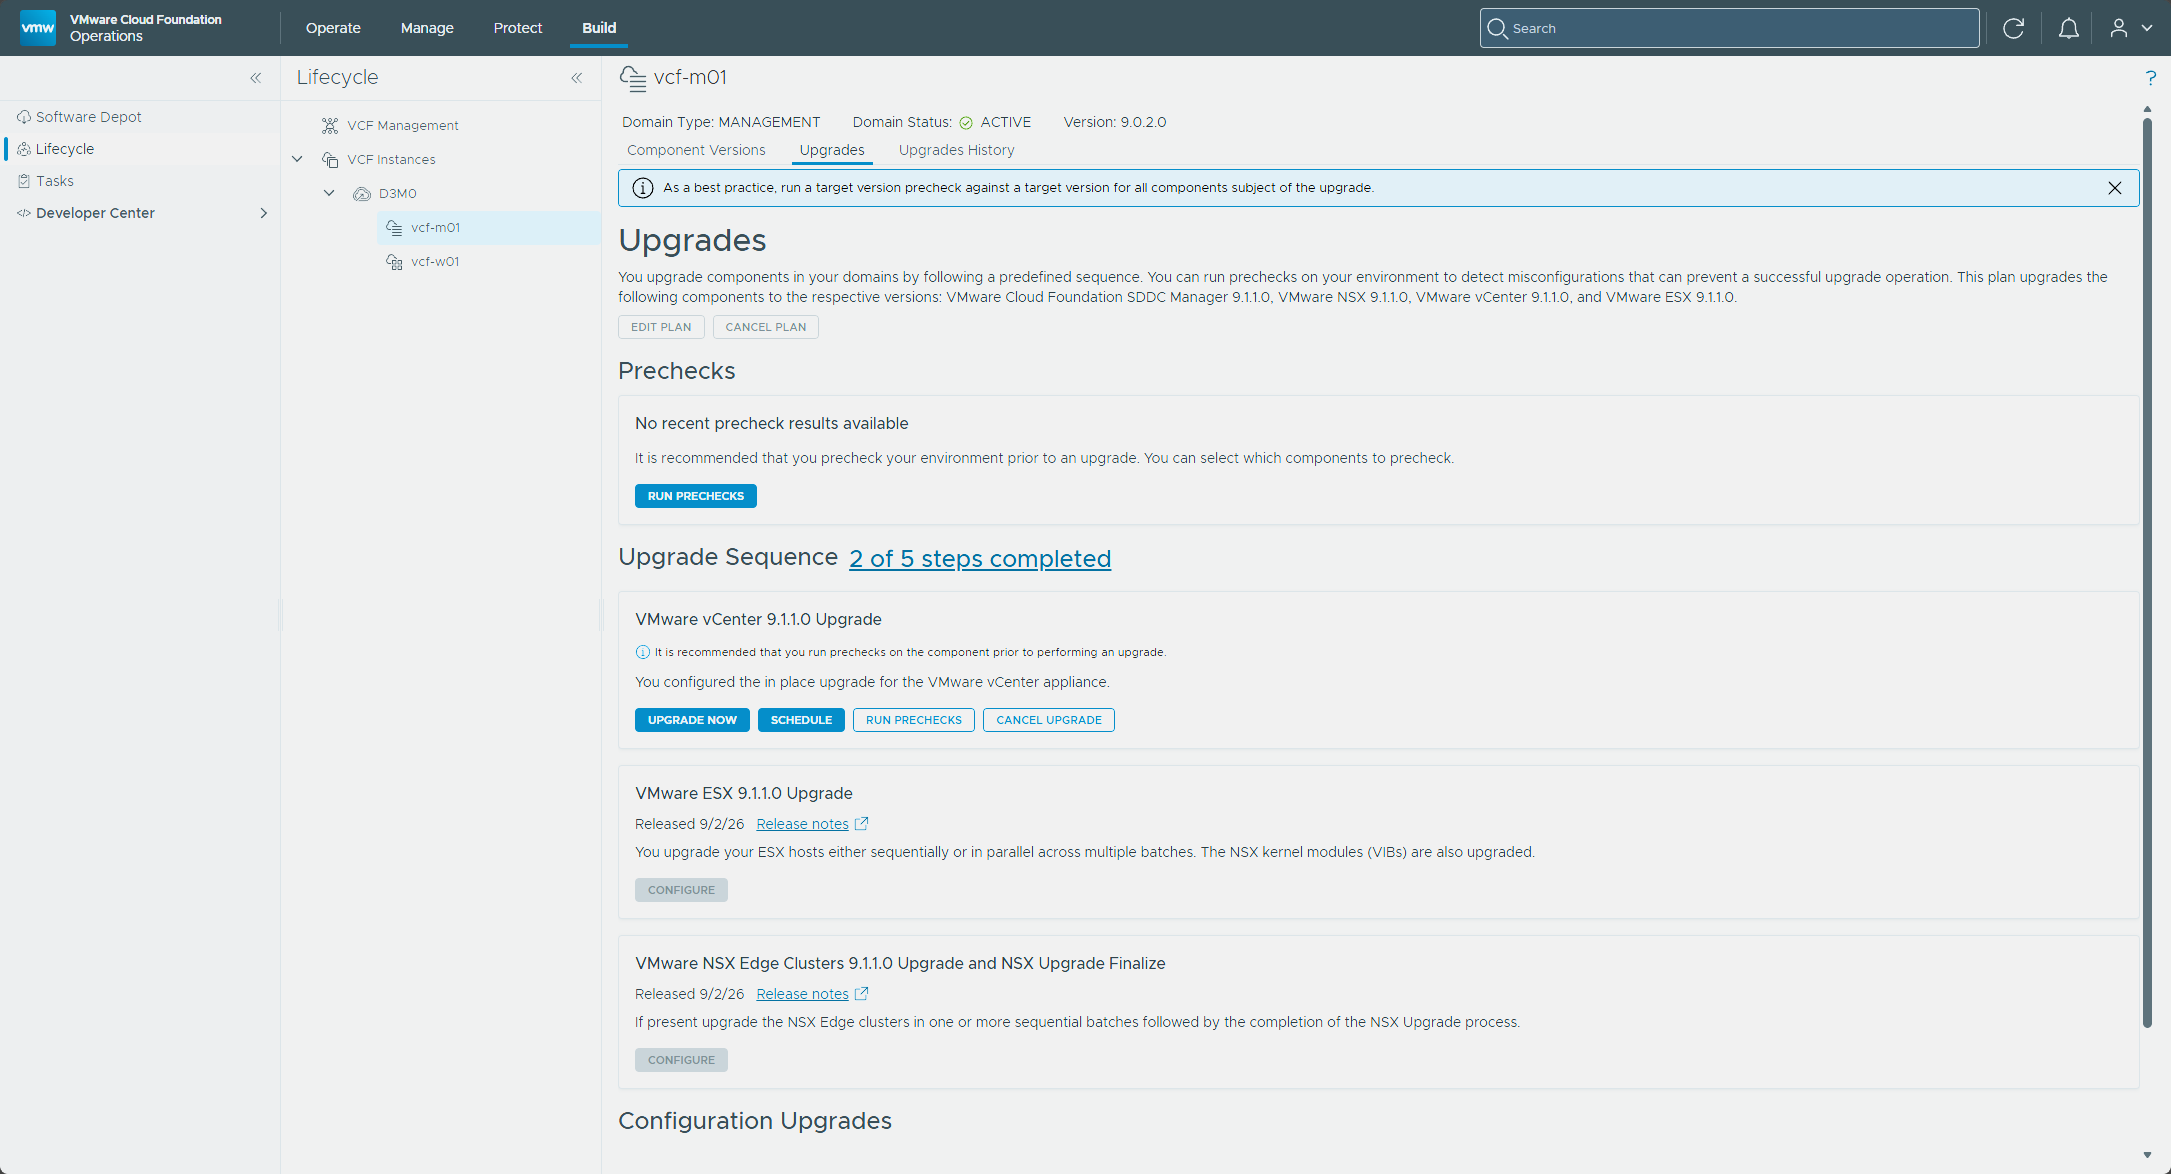
Task: Switch to Component Versions tab
Action: pyautogui.click(x=696, y=150)
